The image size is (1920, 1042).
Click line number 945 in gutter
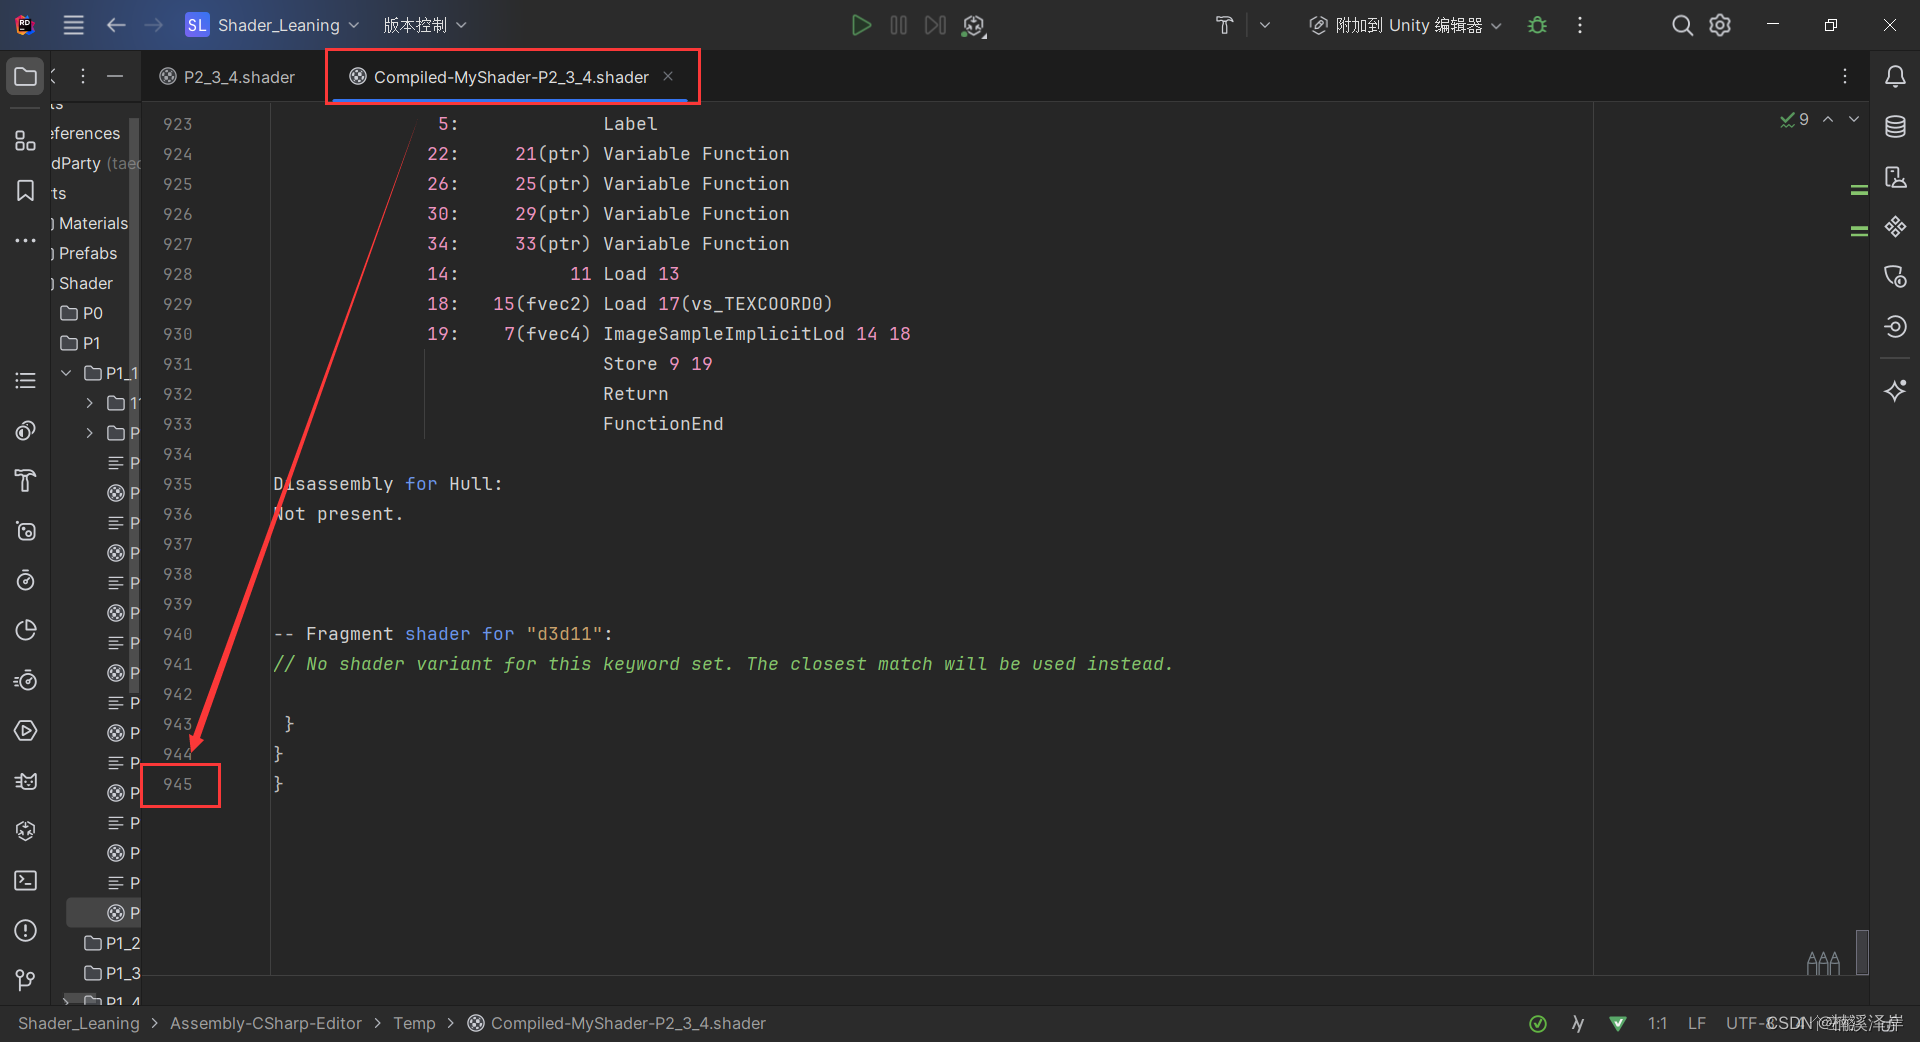[x=178, y=784]
